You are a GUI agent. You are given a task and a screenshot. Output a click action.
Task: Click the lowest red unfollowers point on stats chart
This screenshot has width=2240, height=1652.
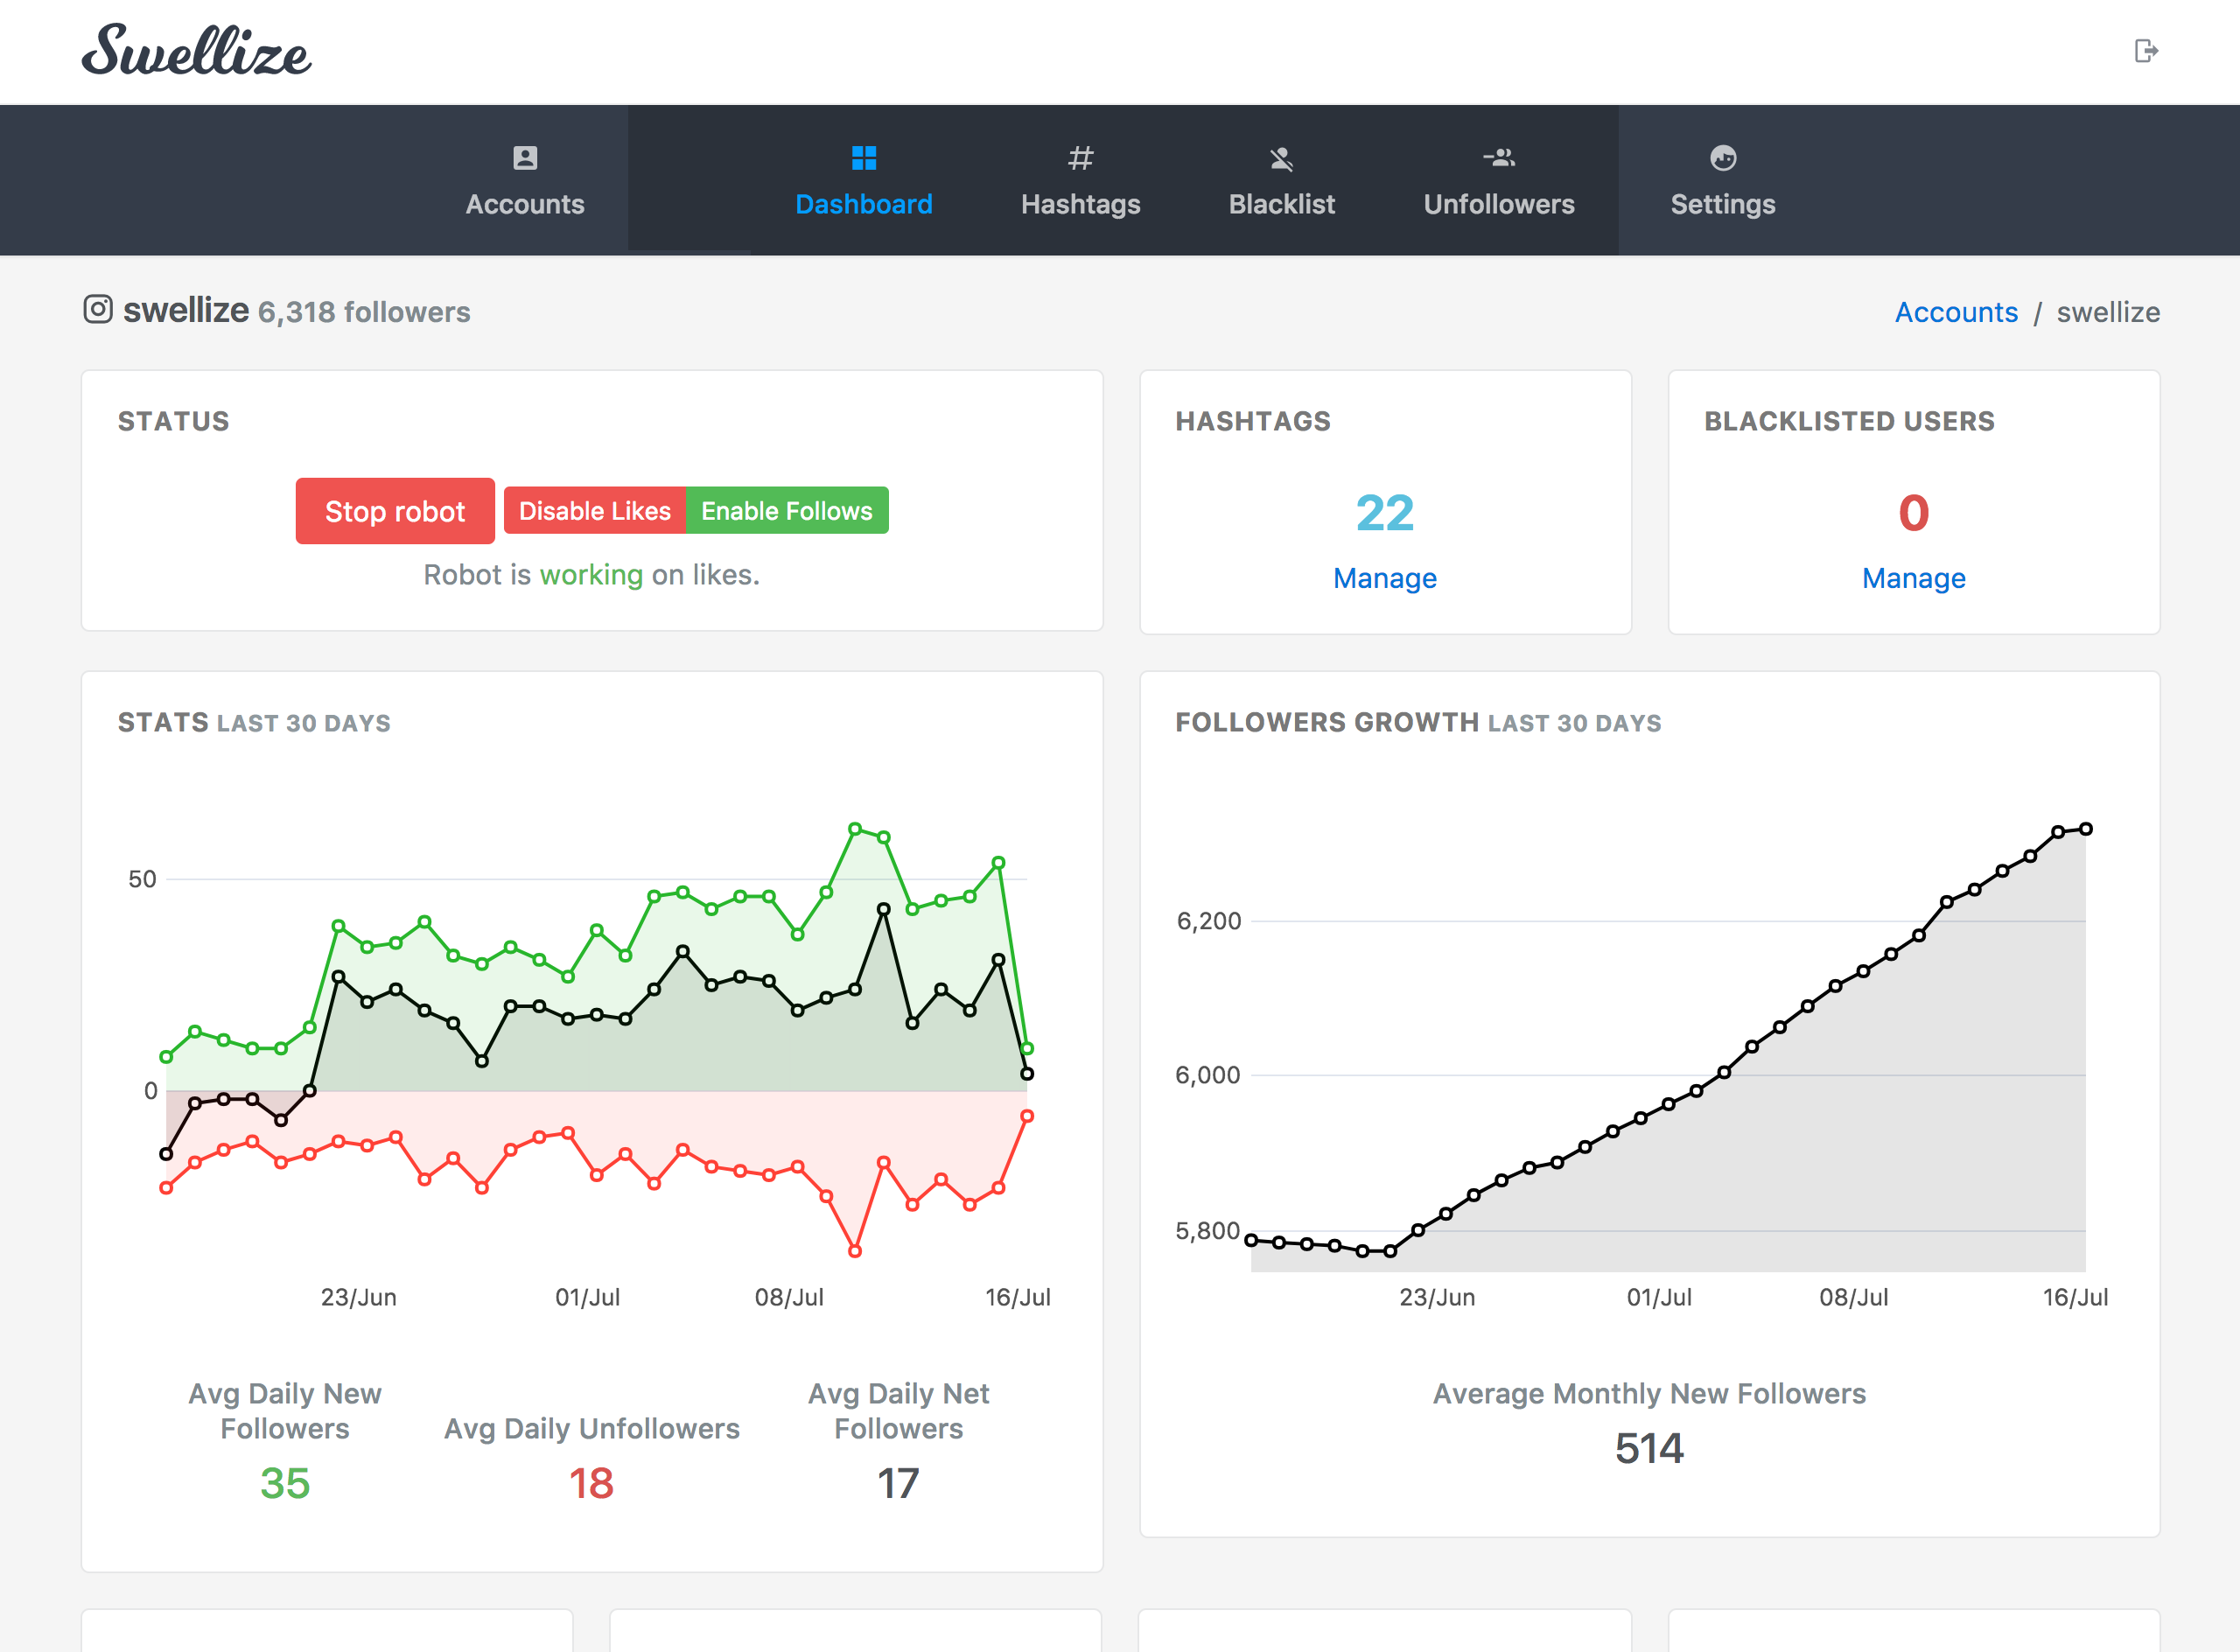tap(855, 1250)
